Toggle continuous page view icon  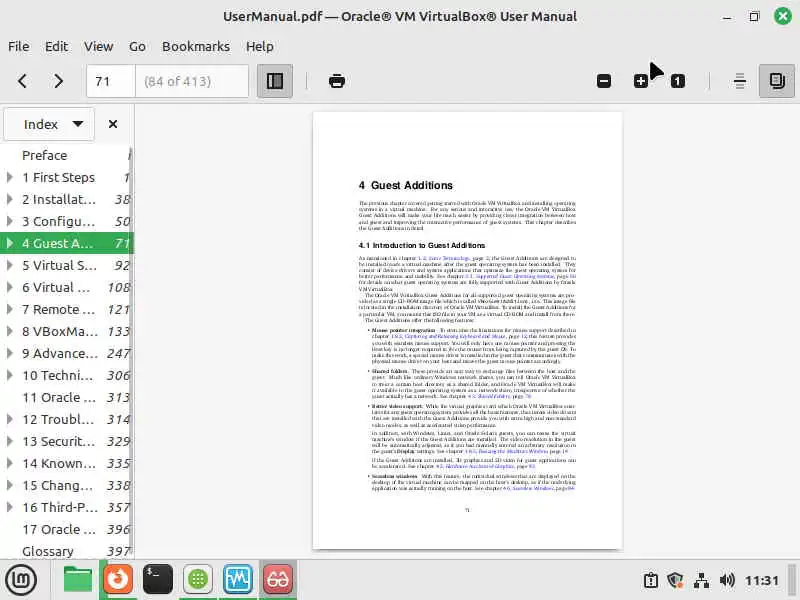[x=740, y=81]
